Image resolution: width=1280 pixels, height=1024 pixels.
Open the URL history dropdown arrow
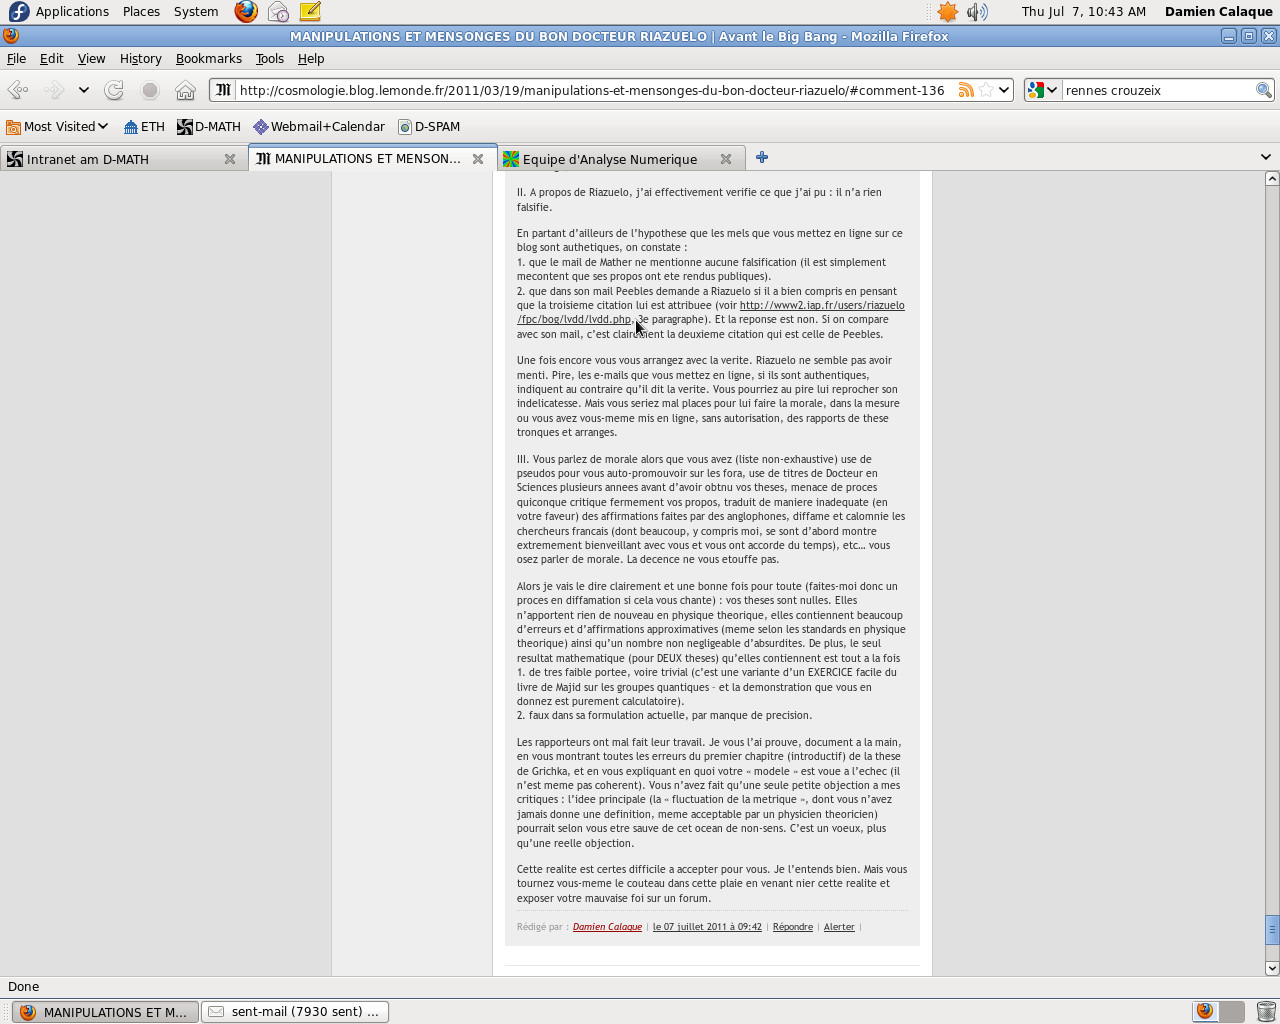[x=1004, y=90]
